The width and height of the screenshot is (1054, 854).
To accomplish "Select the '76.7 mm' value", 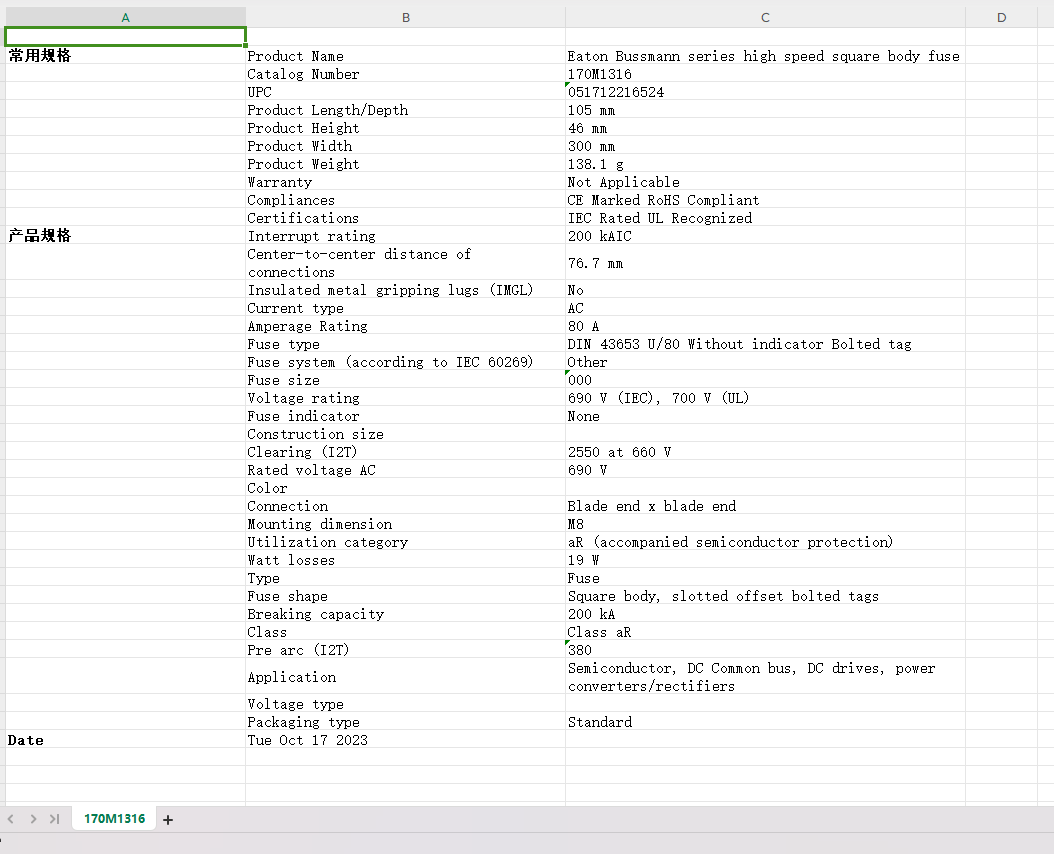I will (766, 263).
